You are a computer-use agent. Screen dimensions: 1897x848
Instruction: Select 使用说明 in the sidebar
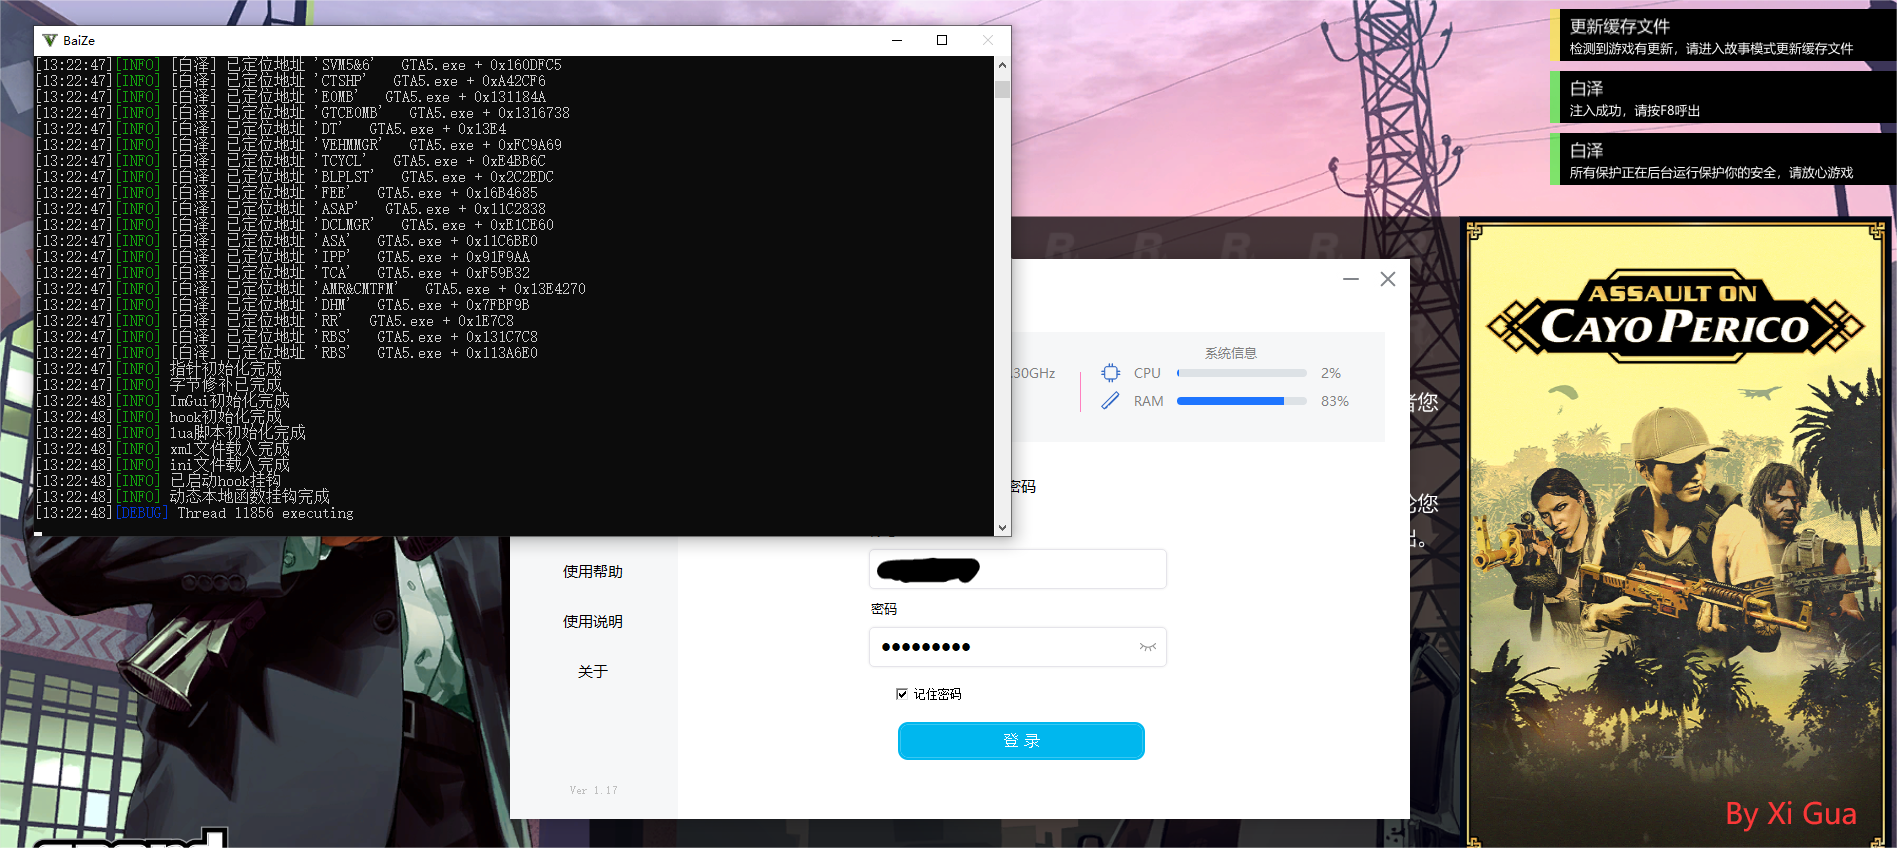point(592,622)
